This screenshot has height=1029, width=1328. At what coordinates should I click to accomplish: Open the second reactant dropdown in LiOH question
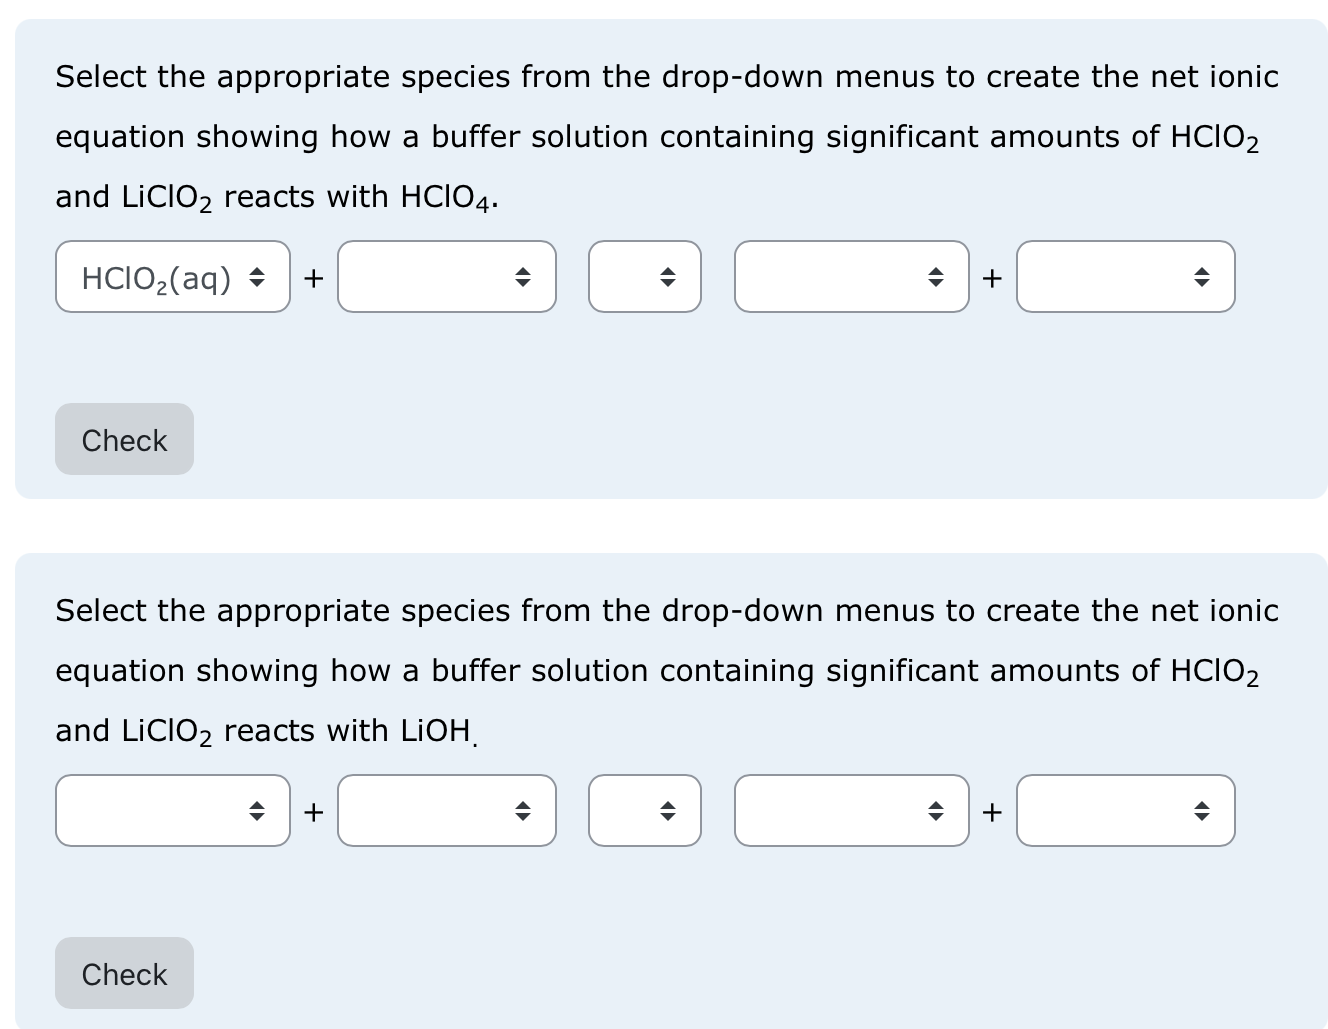click(x=446, y=811)
